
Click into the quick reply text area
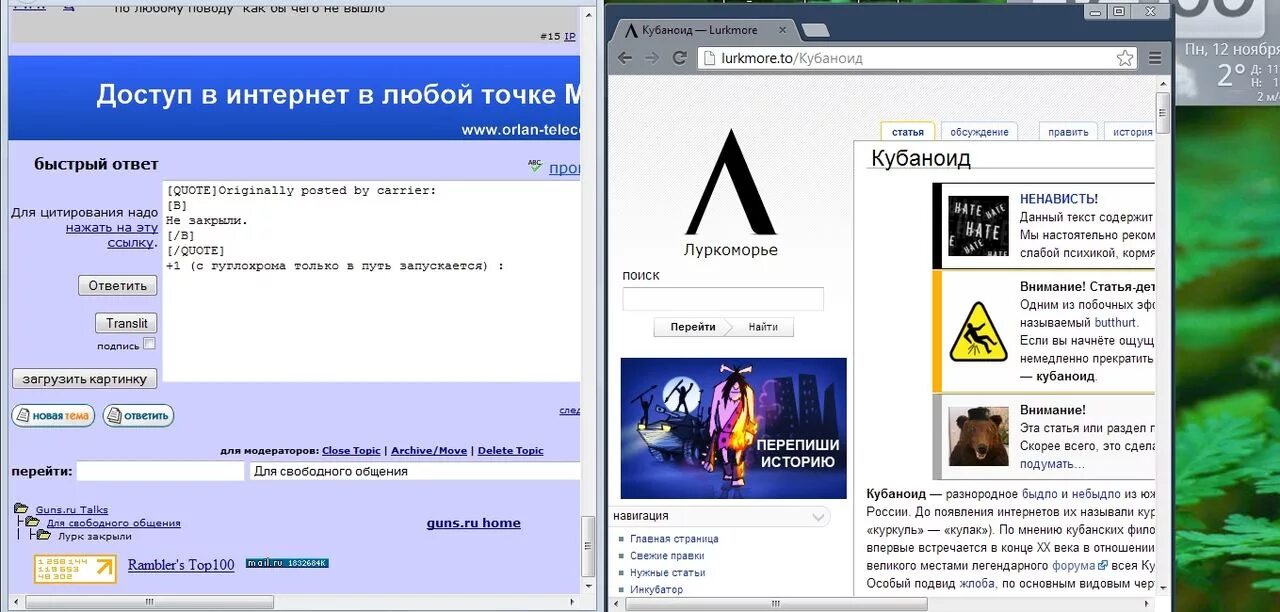(x=371, y=281)
